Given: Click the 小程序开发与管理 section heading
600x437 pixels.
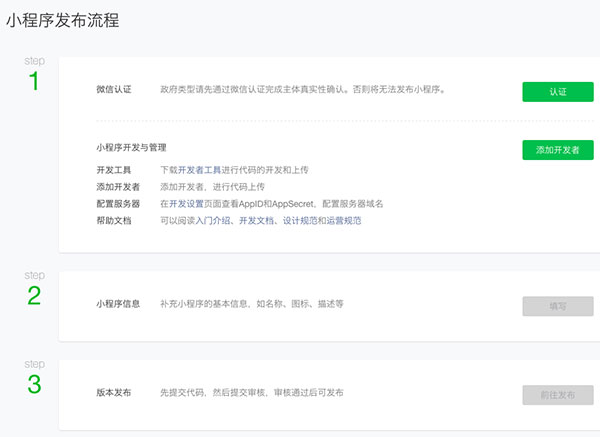Looking at the screenshot, I should click(x=137, y=148).
